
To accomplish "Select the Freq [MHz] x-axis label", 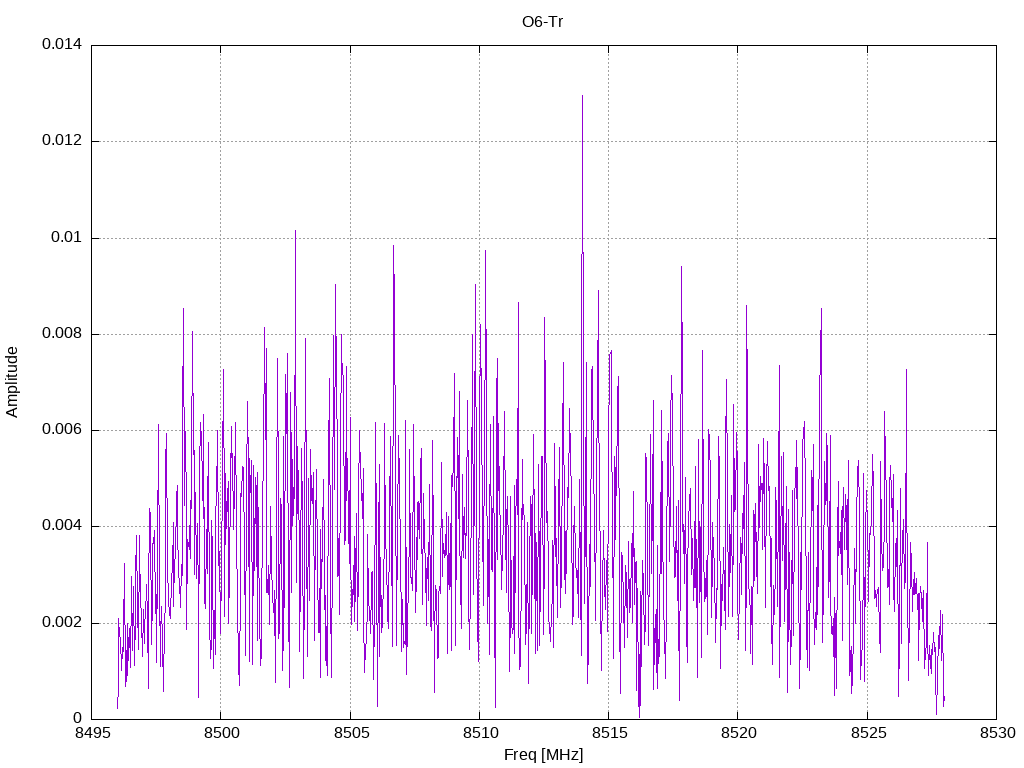I will pyautogui.click(x=543, y=755).
